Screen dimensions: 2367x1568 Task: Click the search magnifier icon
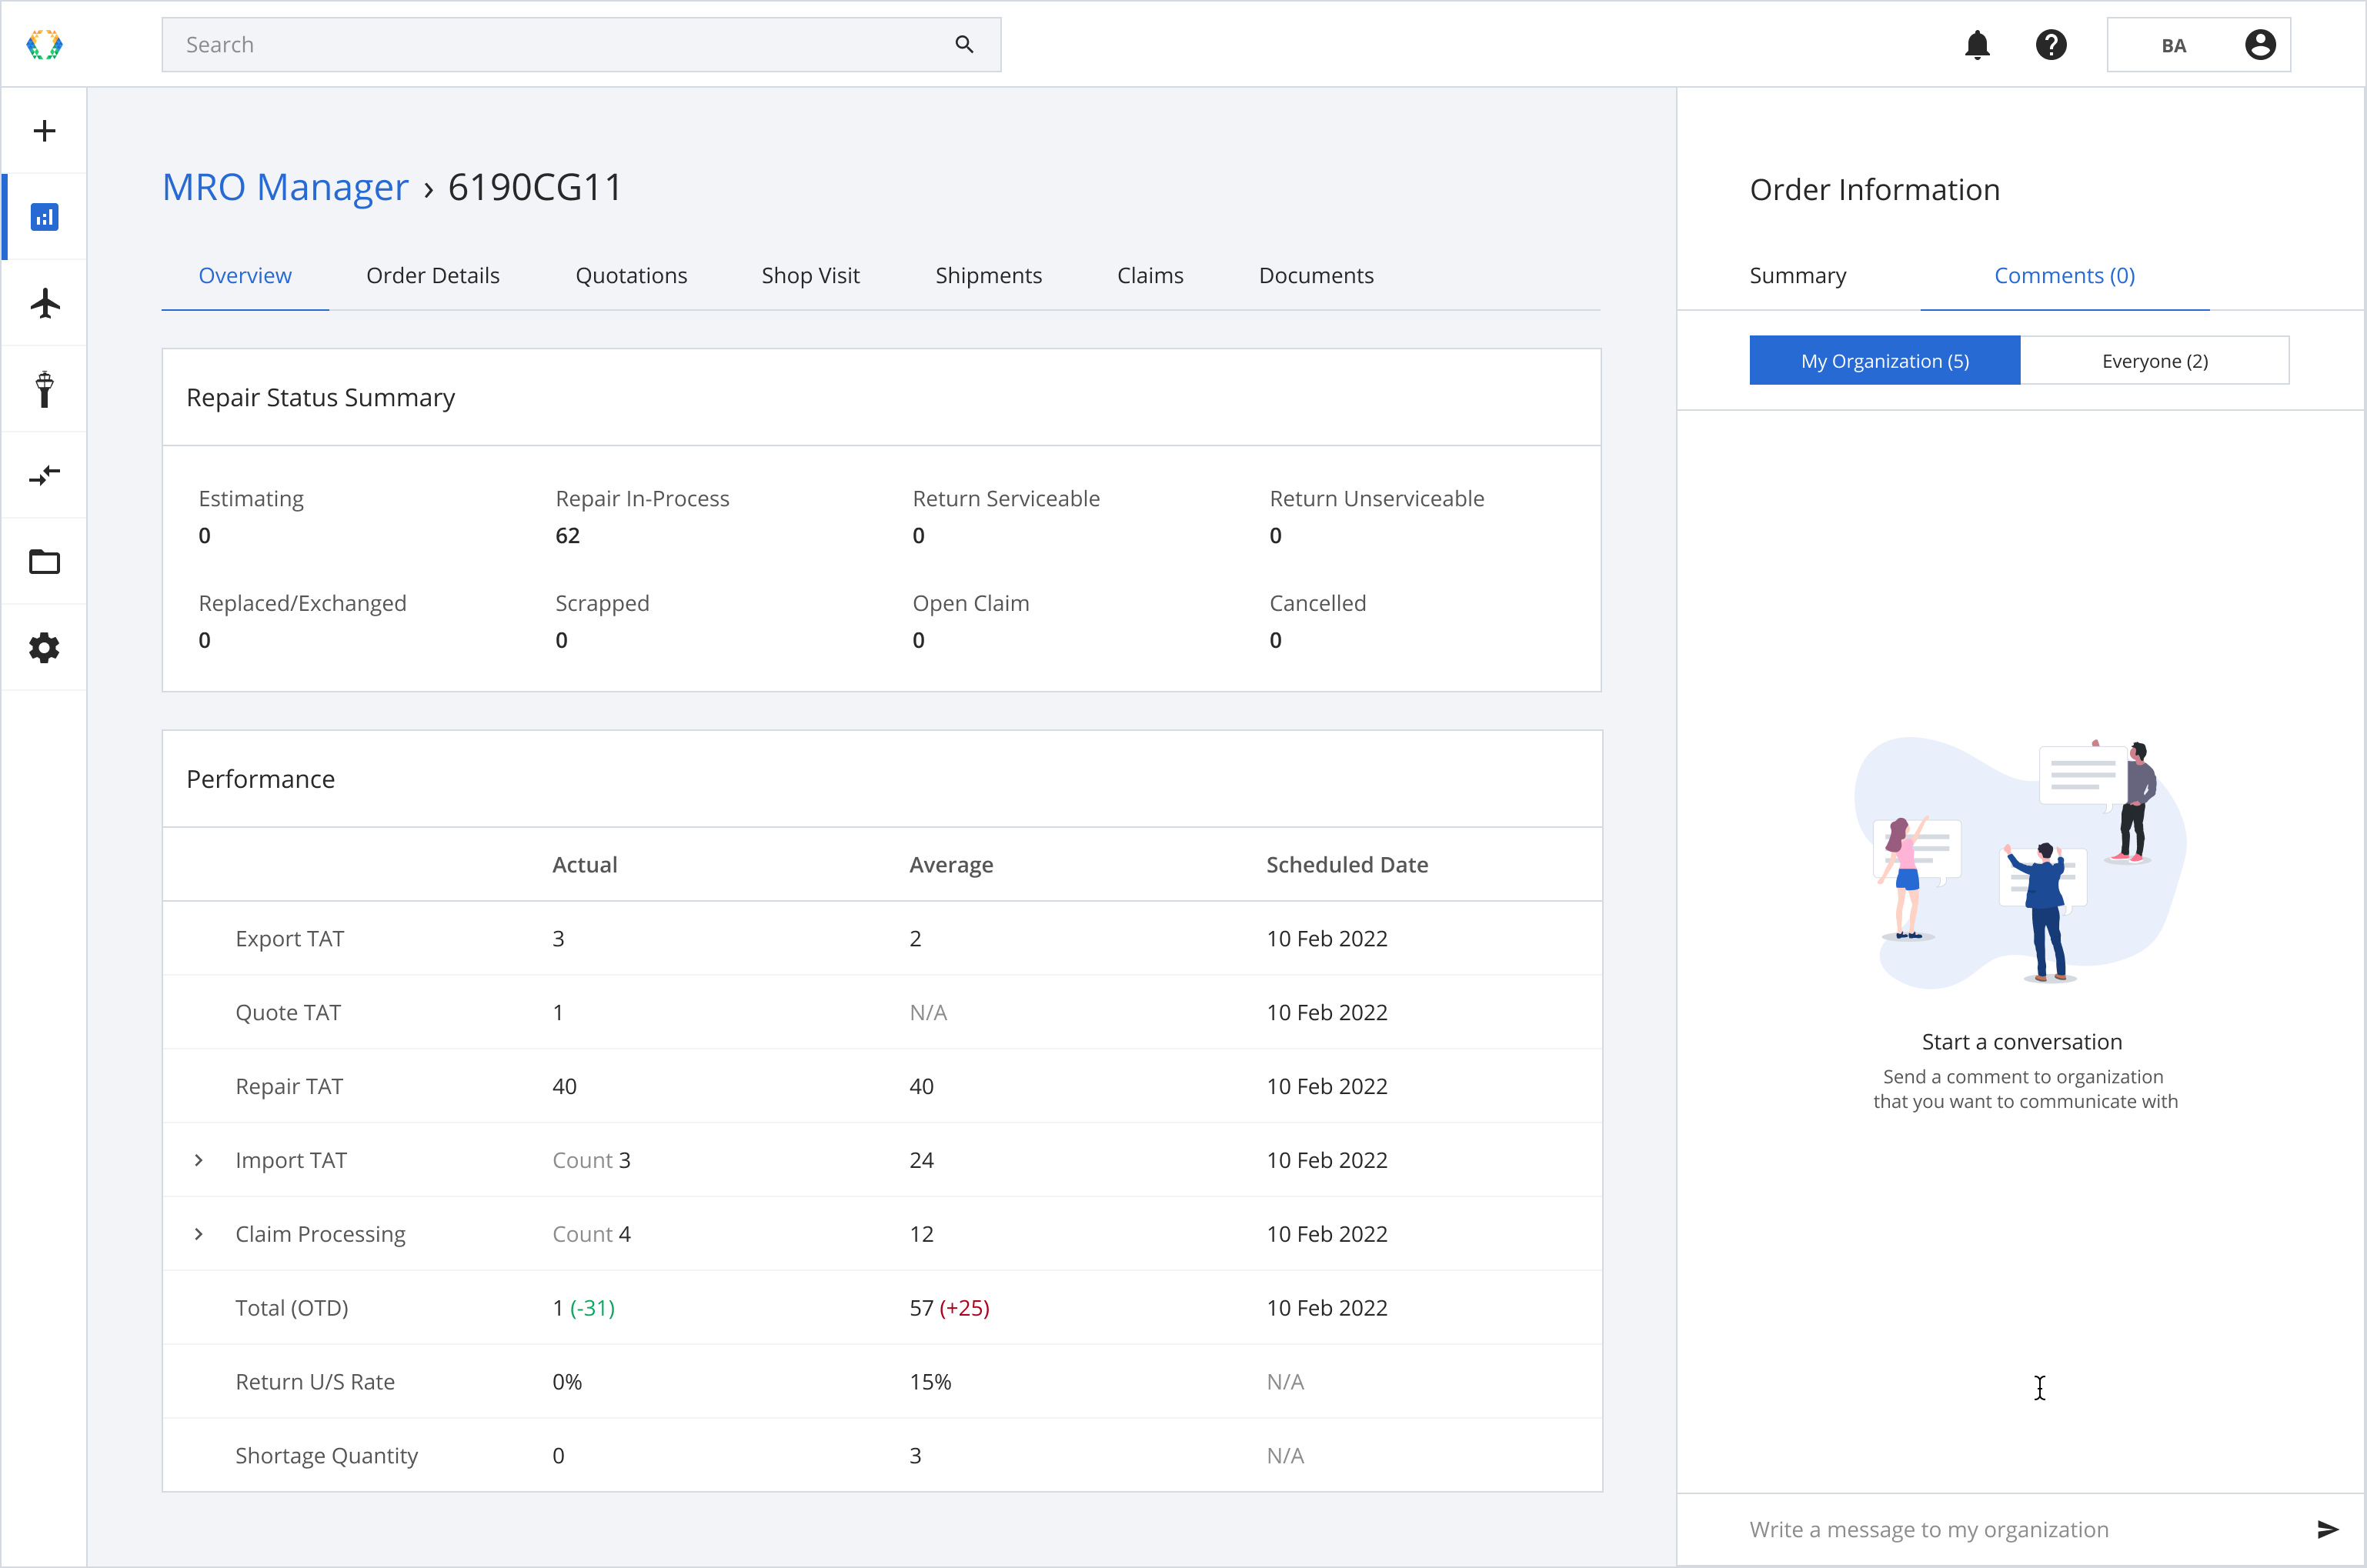point(964,44)
